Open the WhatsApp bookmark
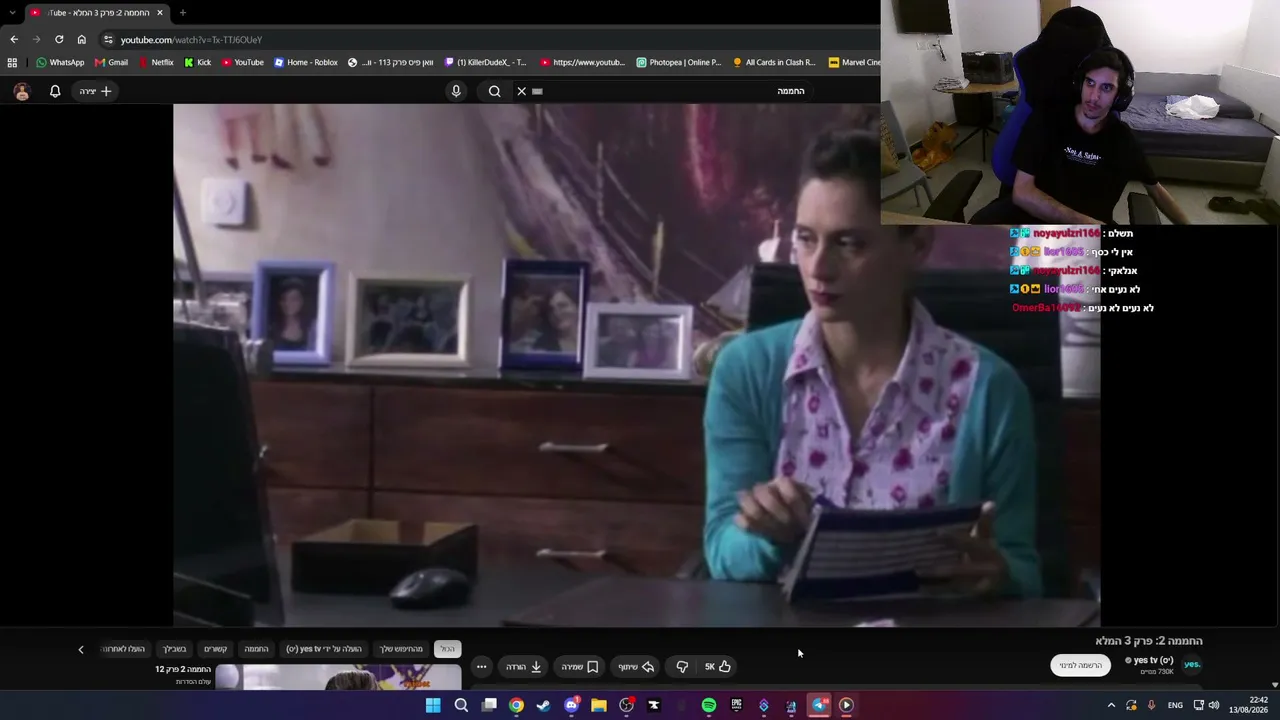This screenshot has width=1280, height=720. point(60,62)
